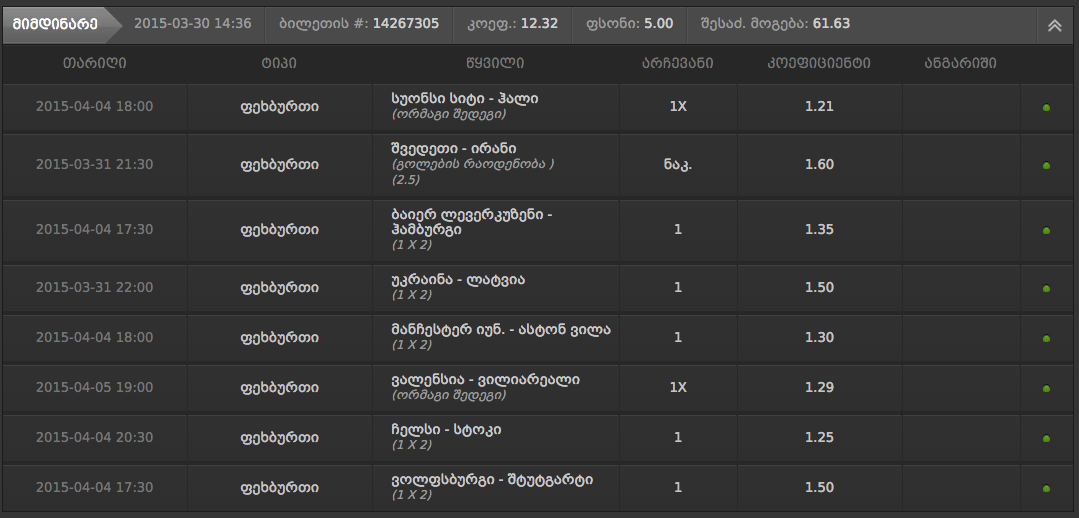The height and width of the screenshot is (518, 1079).
Task: Click date 2015-03-31 21:30
Action: pos(94,165)
